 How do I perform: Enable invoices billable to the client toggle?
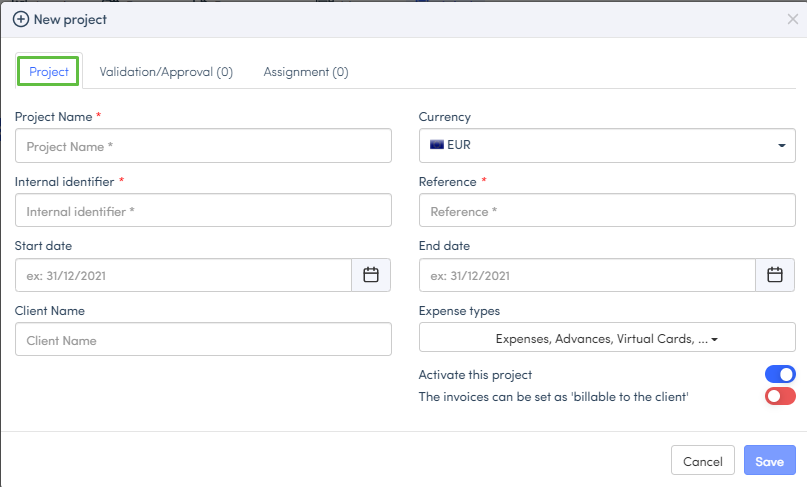click(780, 397)
